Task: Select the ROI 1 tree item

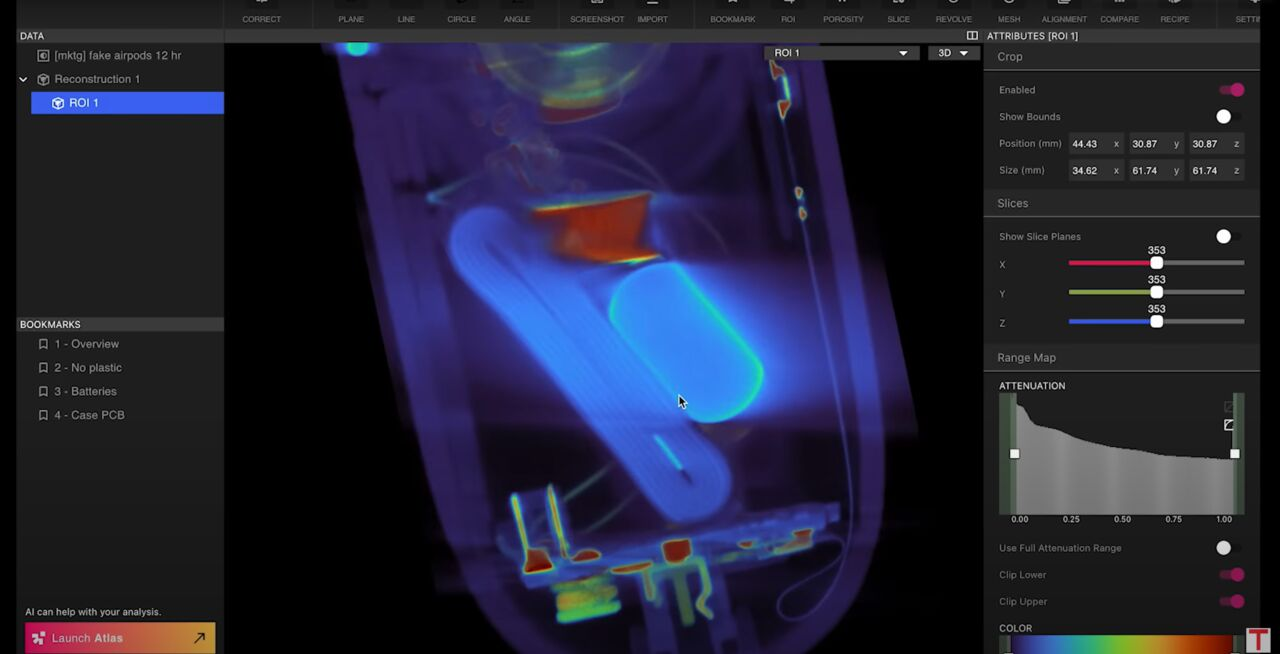Action: [x=127, y=103]
